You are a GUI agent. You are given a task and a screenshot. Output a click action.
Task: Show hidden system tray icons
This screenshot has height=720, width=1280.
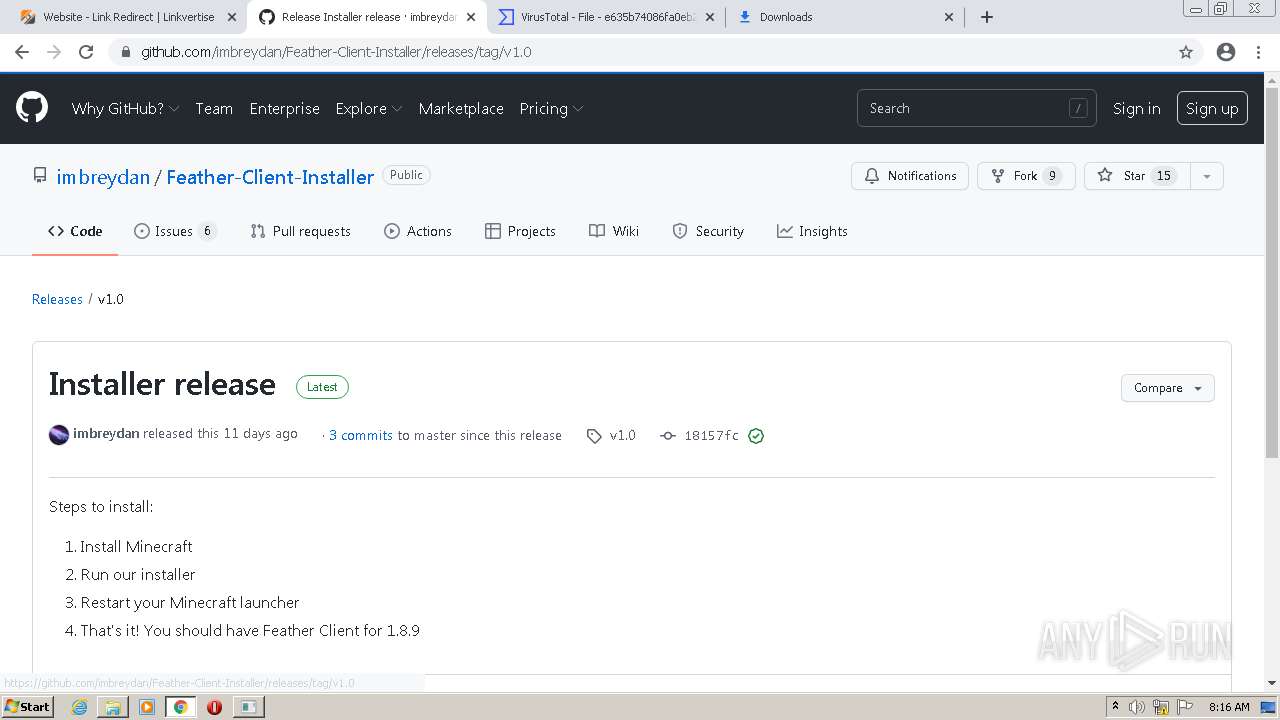pyautogui.click(x=1116, y=707)
